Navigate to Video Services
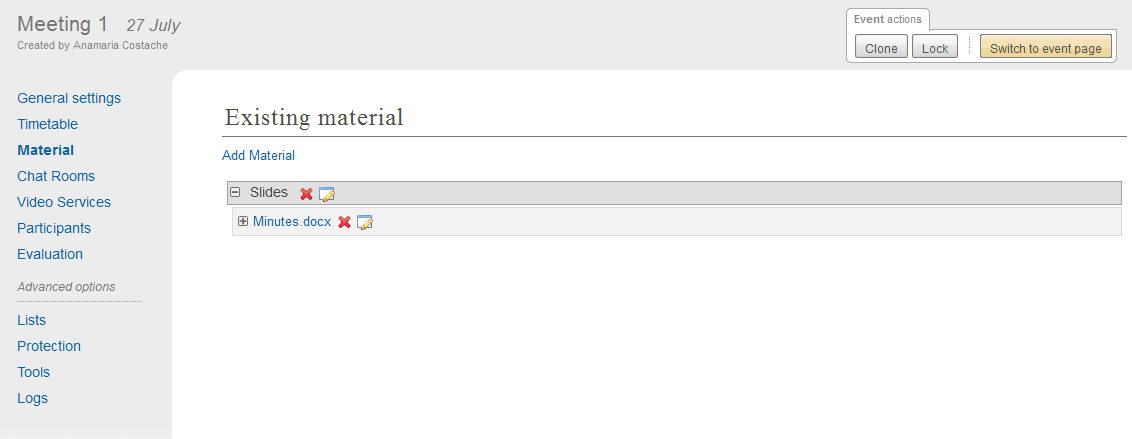1132x439 pixels. pyautogui.click(x=64, y=202)
